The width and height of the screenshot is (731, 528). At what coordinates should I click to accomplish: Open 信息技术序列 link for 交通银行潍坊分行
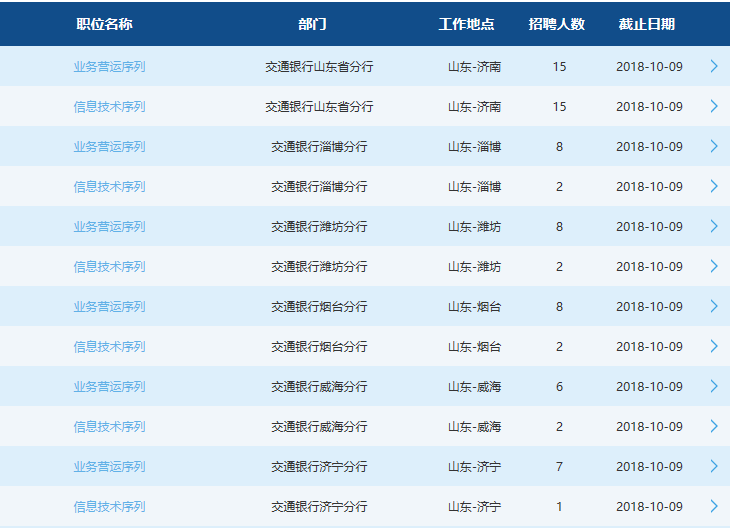(110, 267)
